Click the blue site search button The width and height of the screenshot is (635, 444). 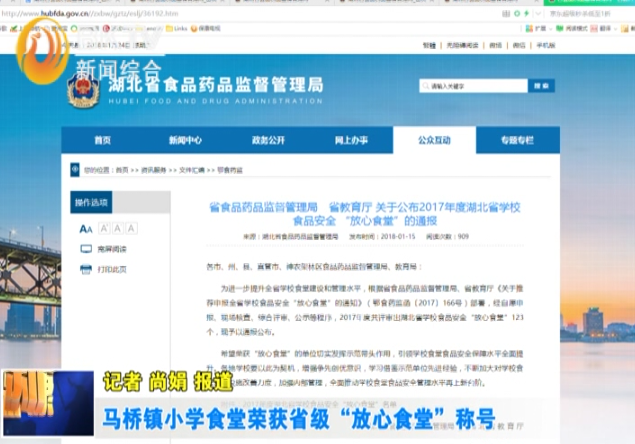pos(542,87)
